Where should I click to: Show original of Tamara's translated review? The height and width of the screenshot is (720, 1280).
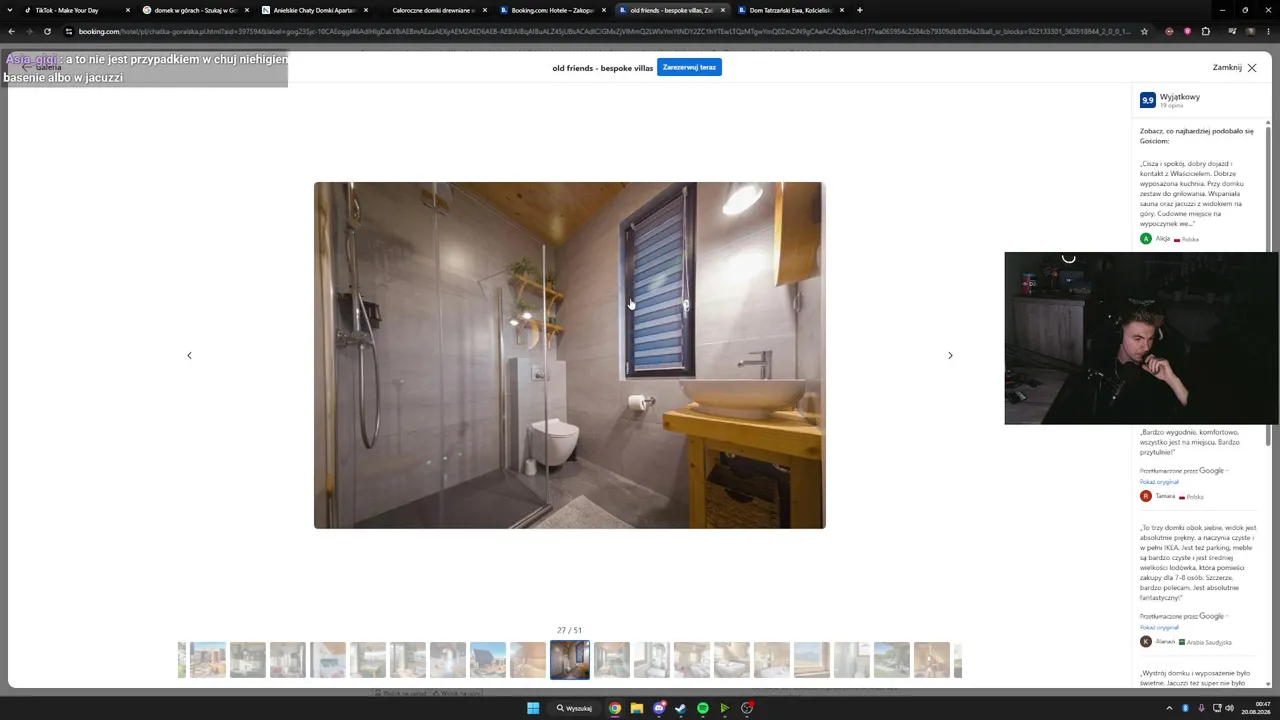(x=1159, y=482)
